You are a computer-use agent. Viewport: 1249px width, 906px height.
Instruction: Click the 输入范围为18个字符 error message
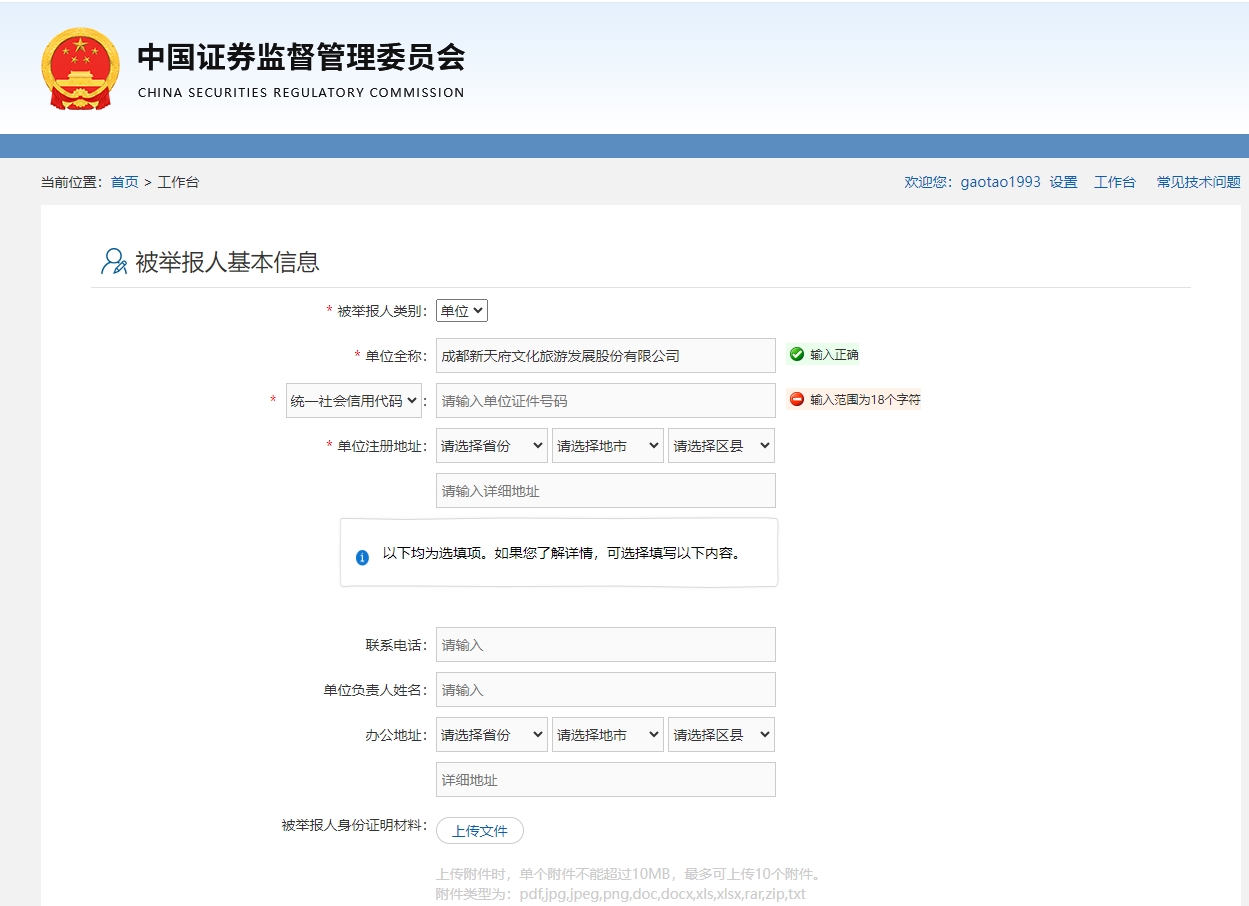865,400
